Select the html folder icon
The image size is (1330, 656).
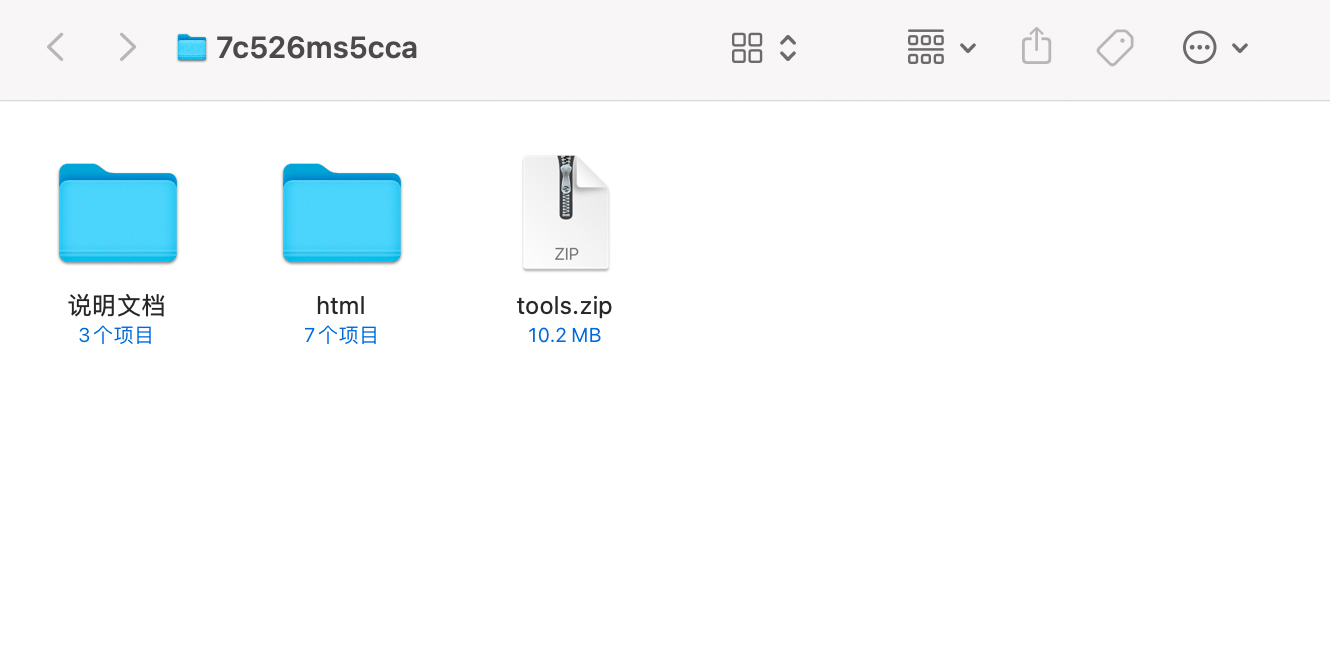point(342,213)
